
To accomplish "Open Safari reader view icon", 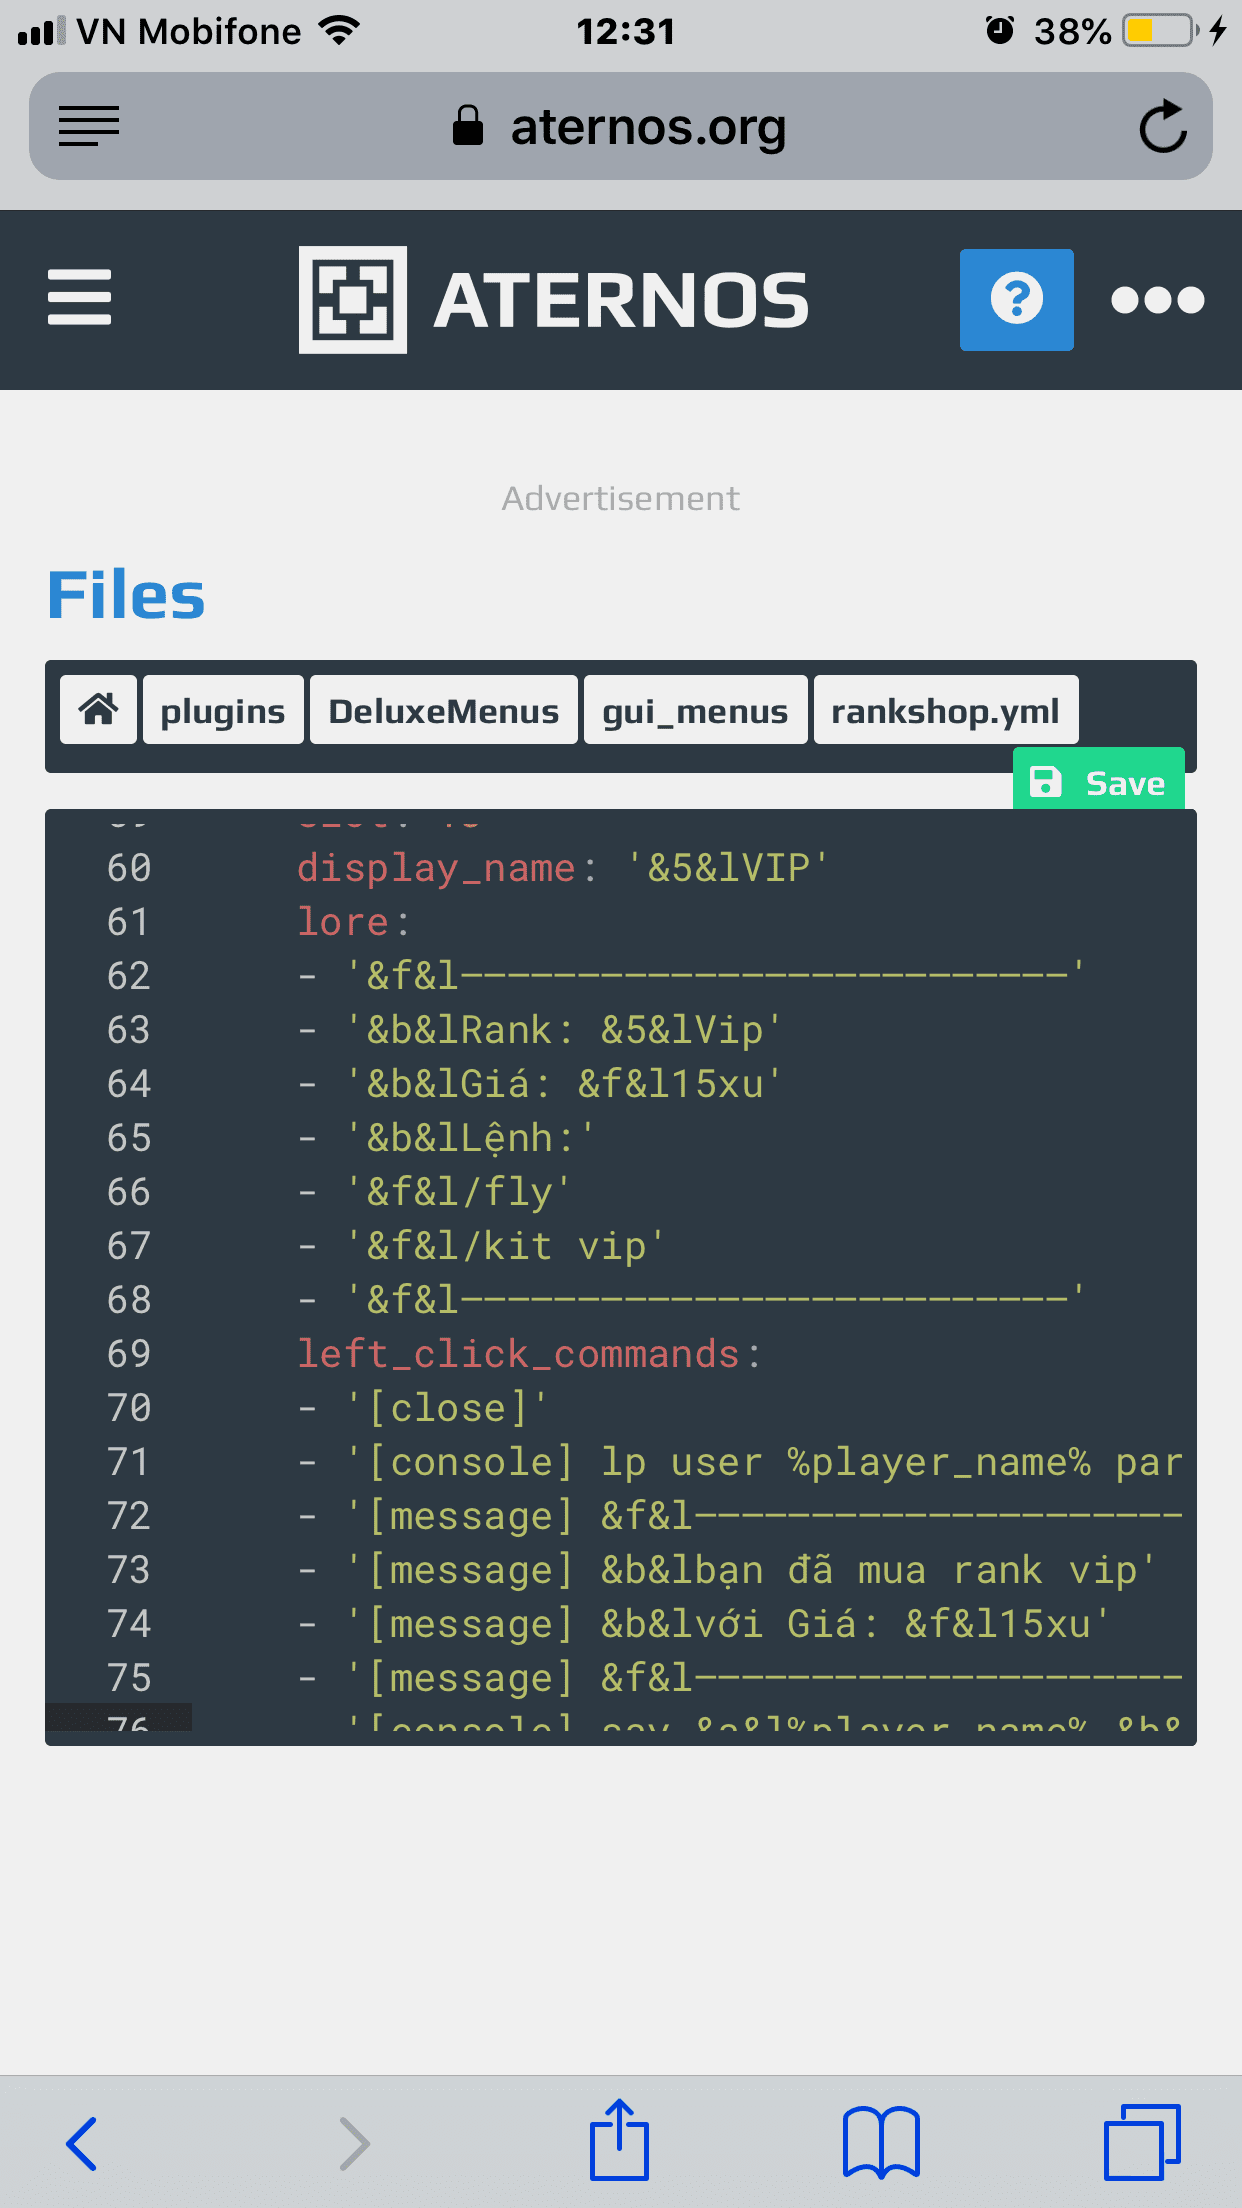I will pyautogui.click(x=89, y=127).
